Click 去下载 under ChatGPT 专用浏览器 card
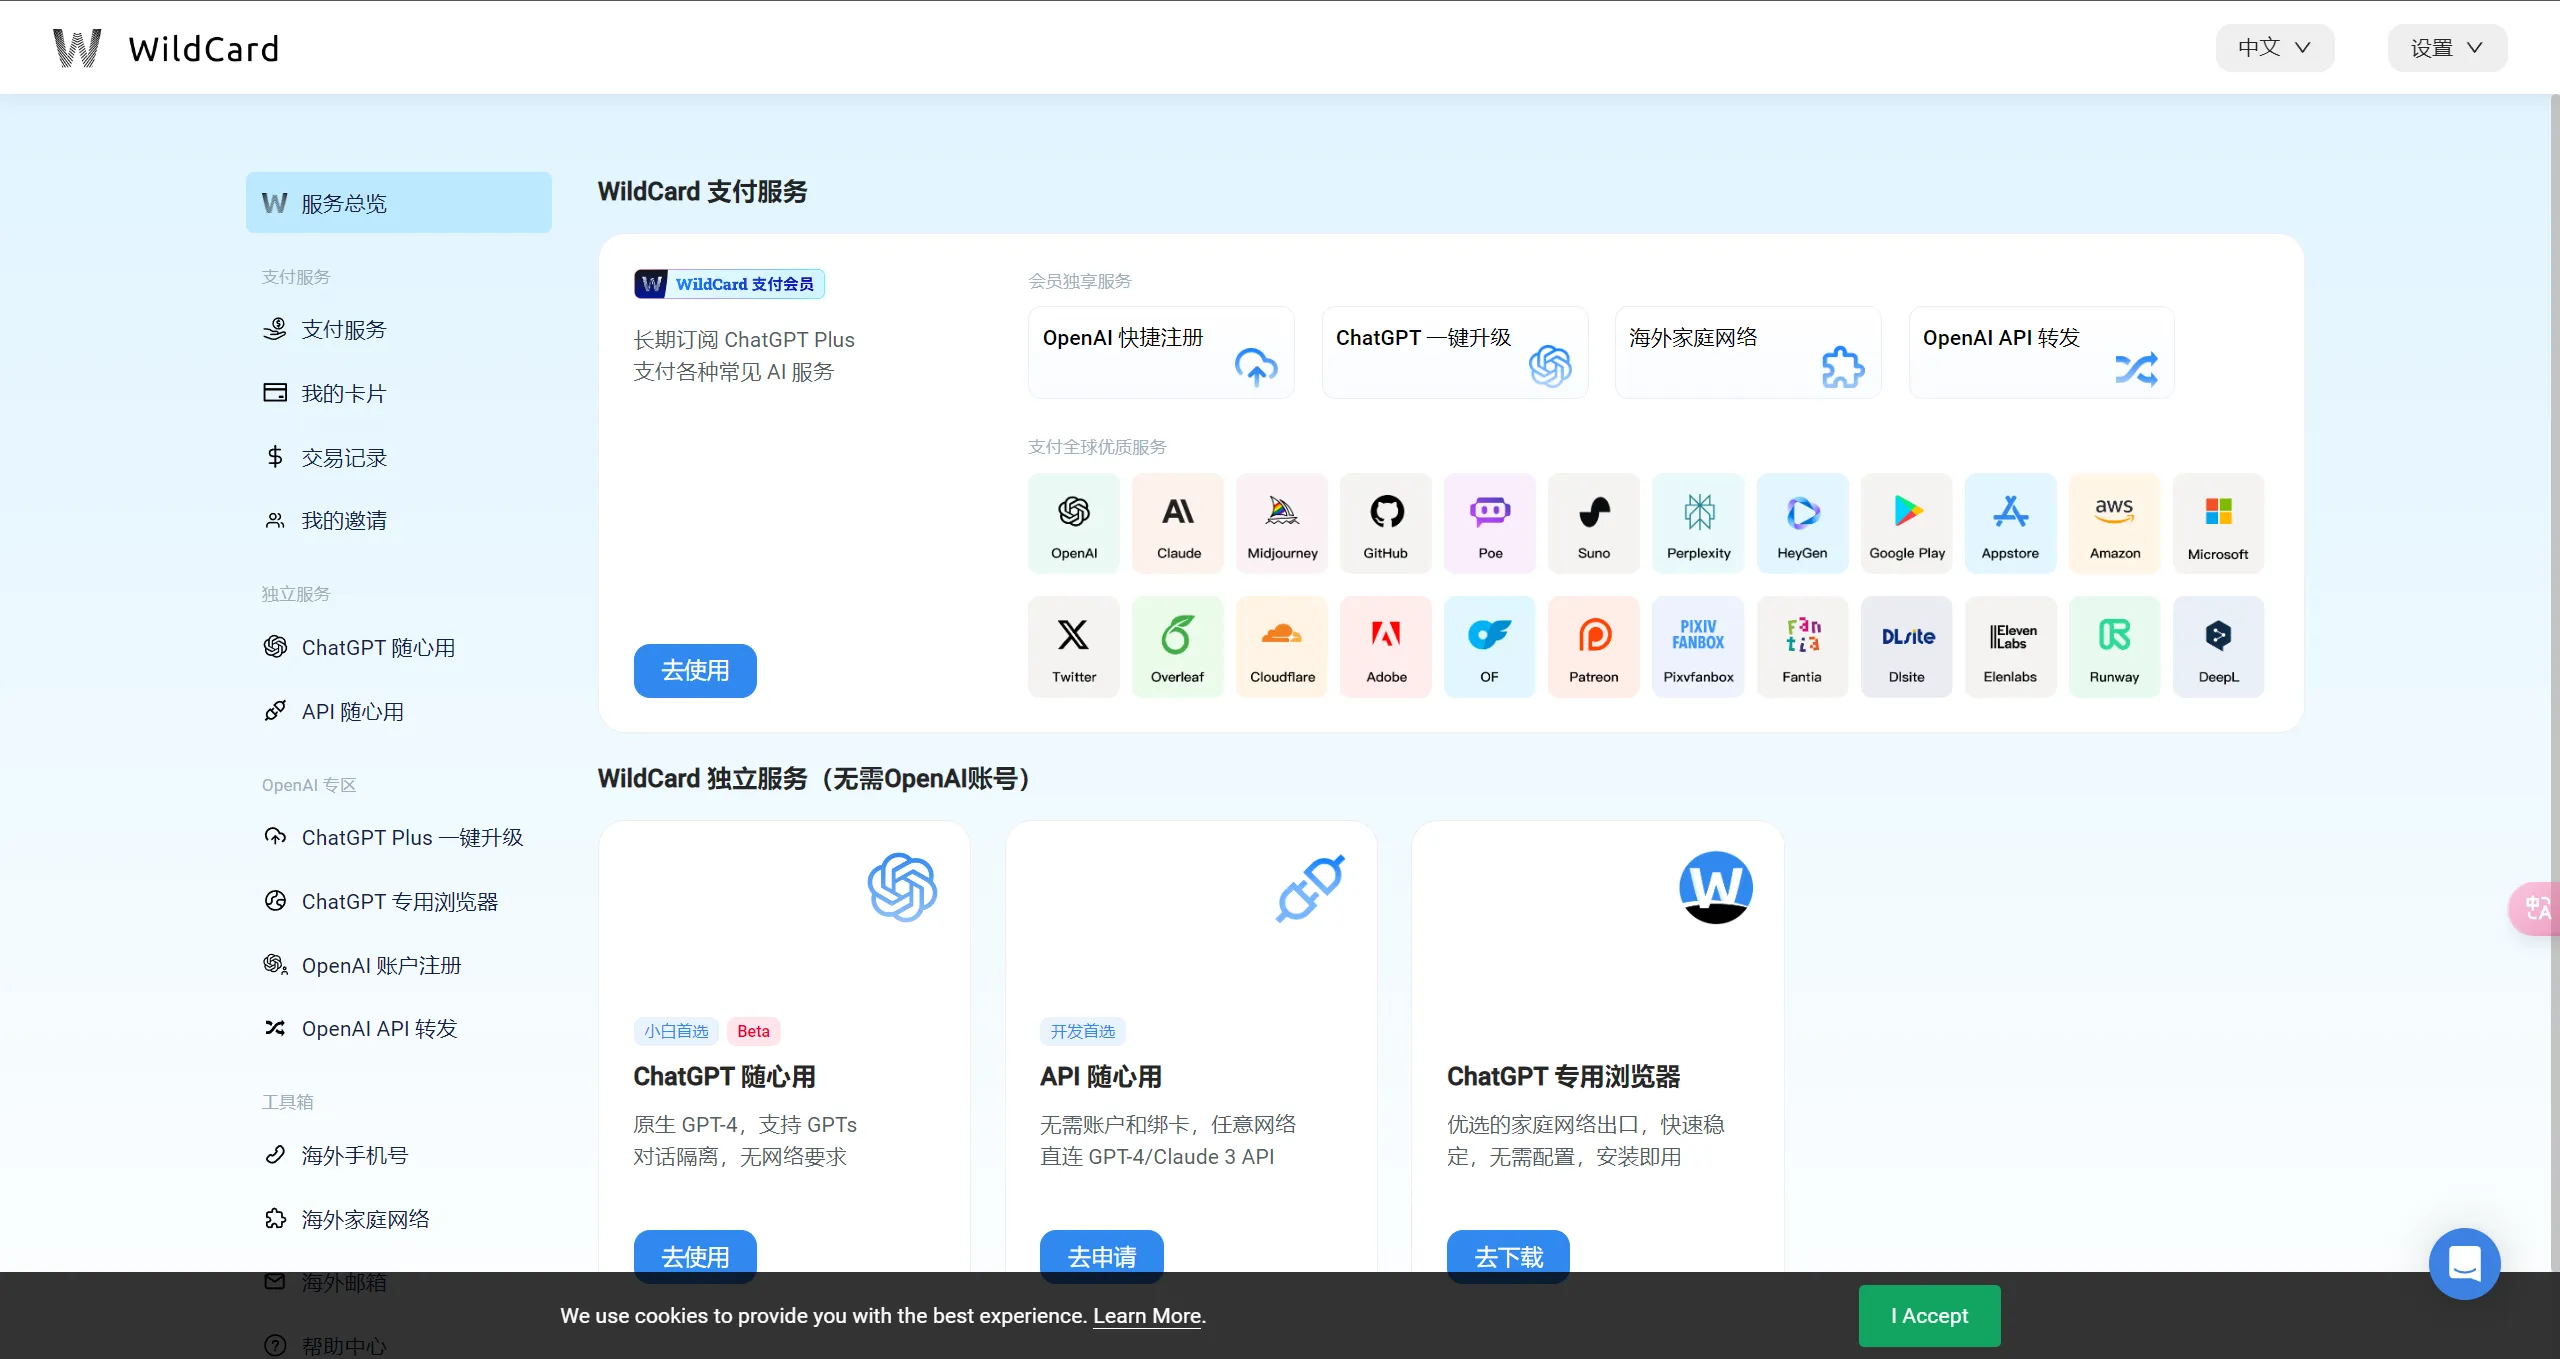 pyautogui.click(x=1508, y=1256)
